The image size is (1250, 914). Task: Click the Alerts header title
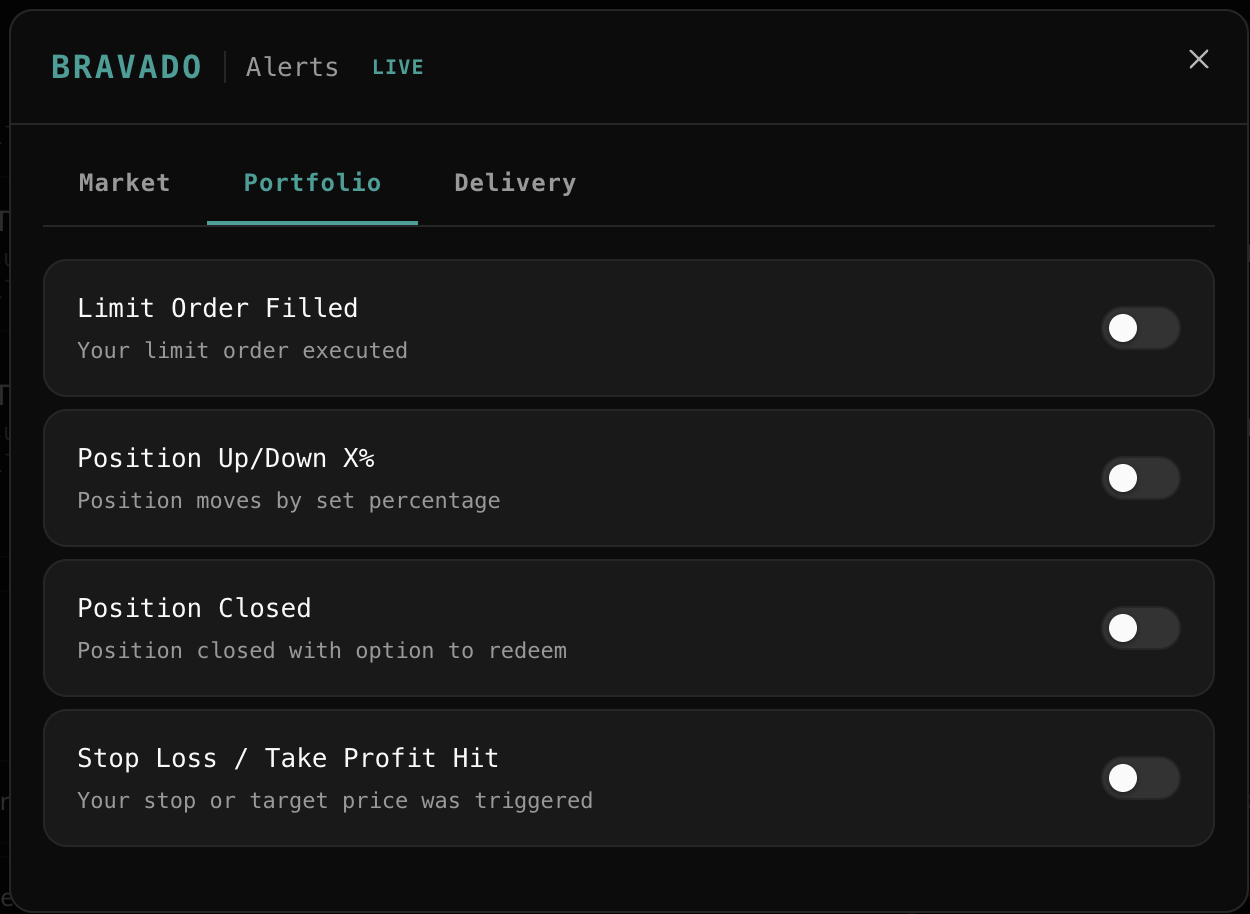click(292, 67)
